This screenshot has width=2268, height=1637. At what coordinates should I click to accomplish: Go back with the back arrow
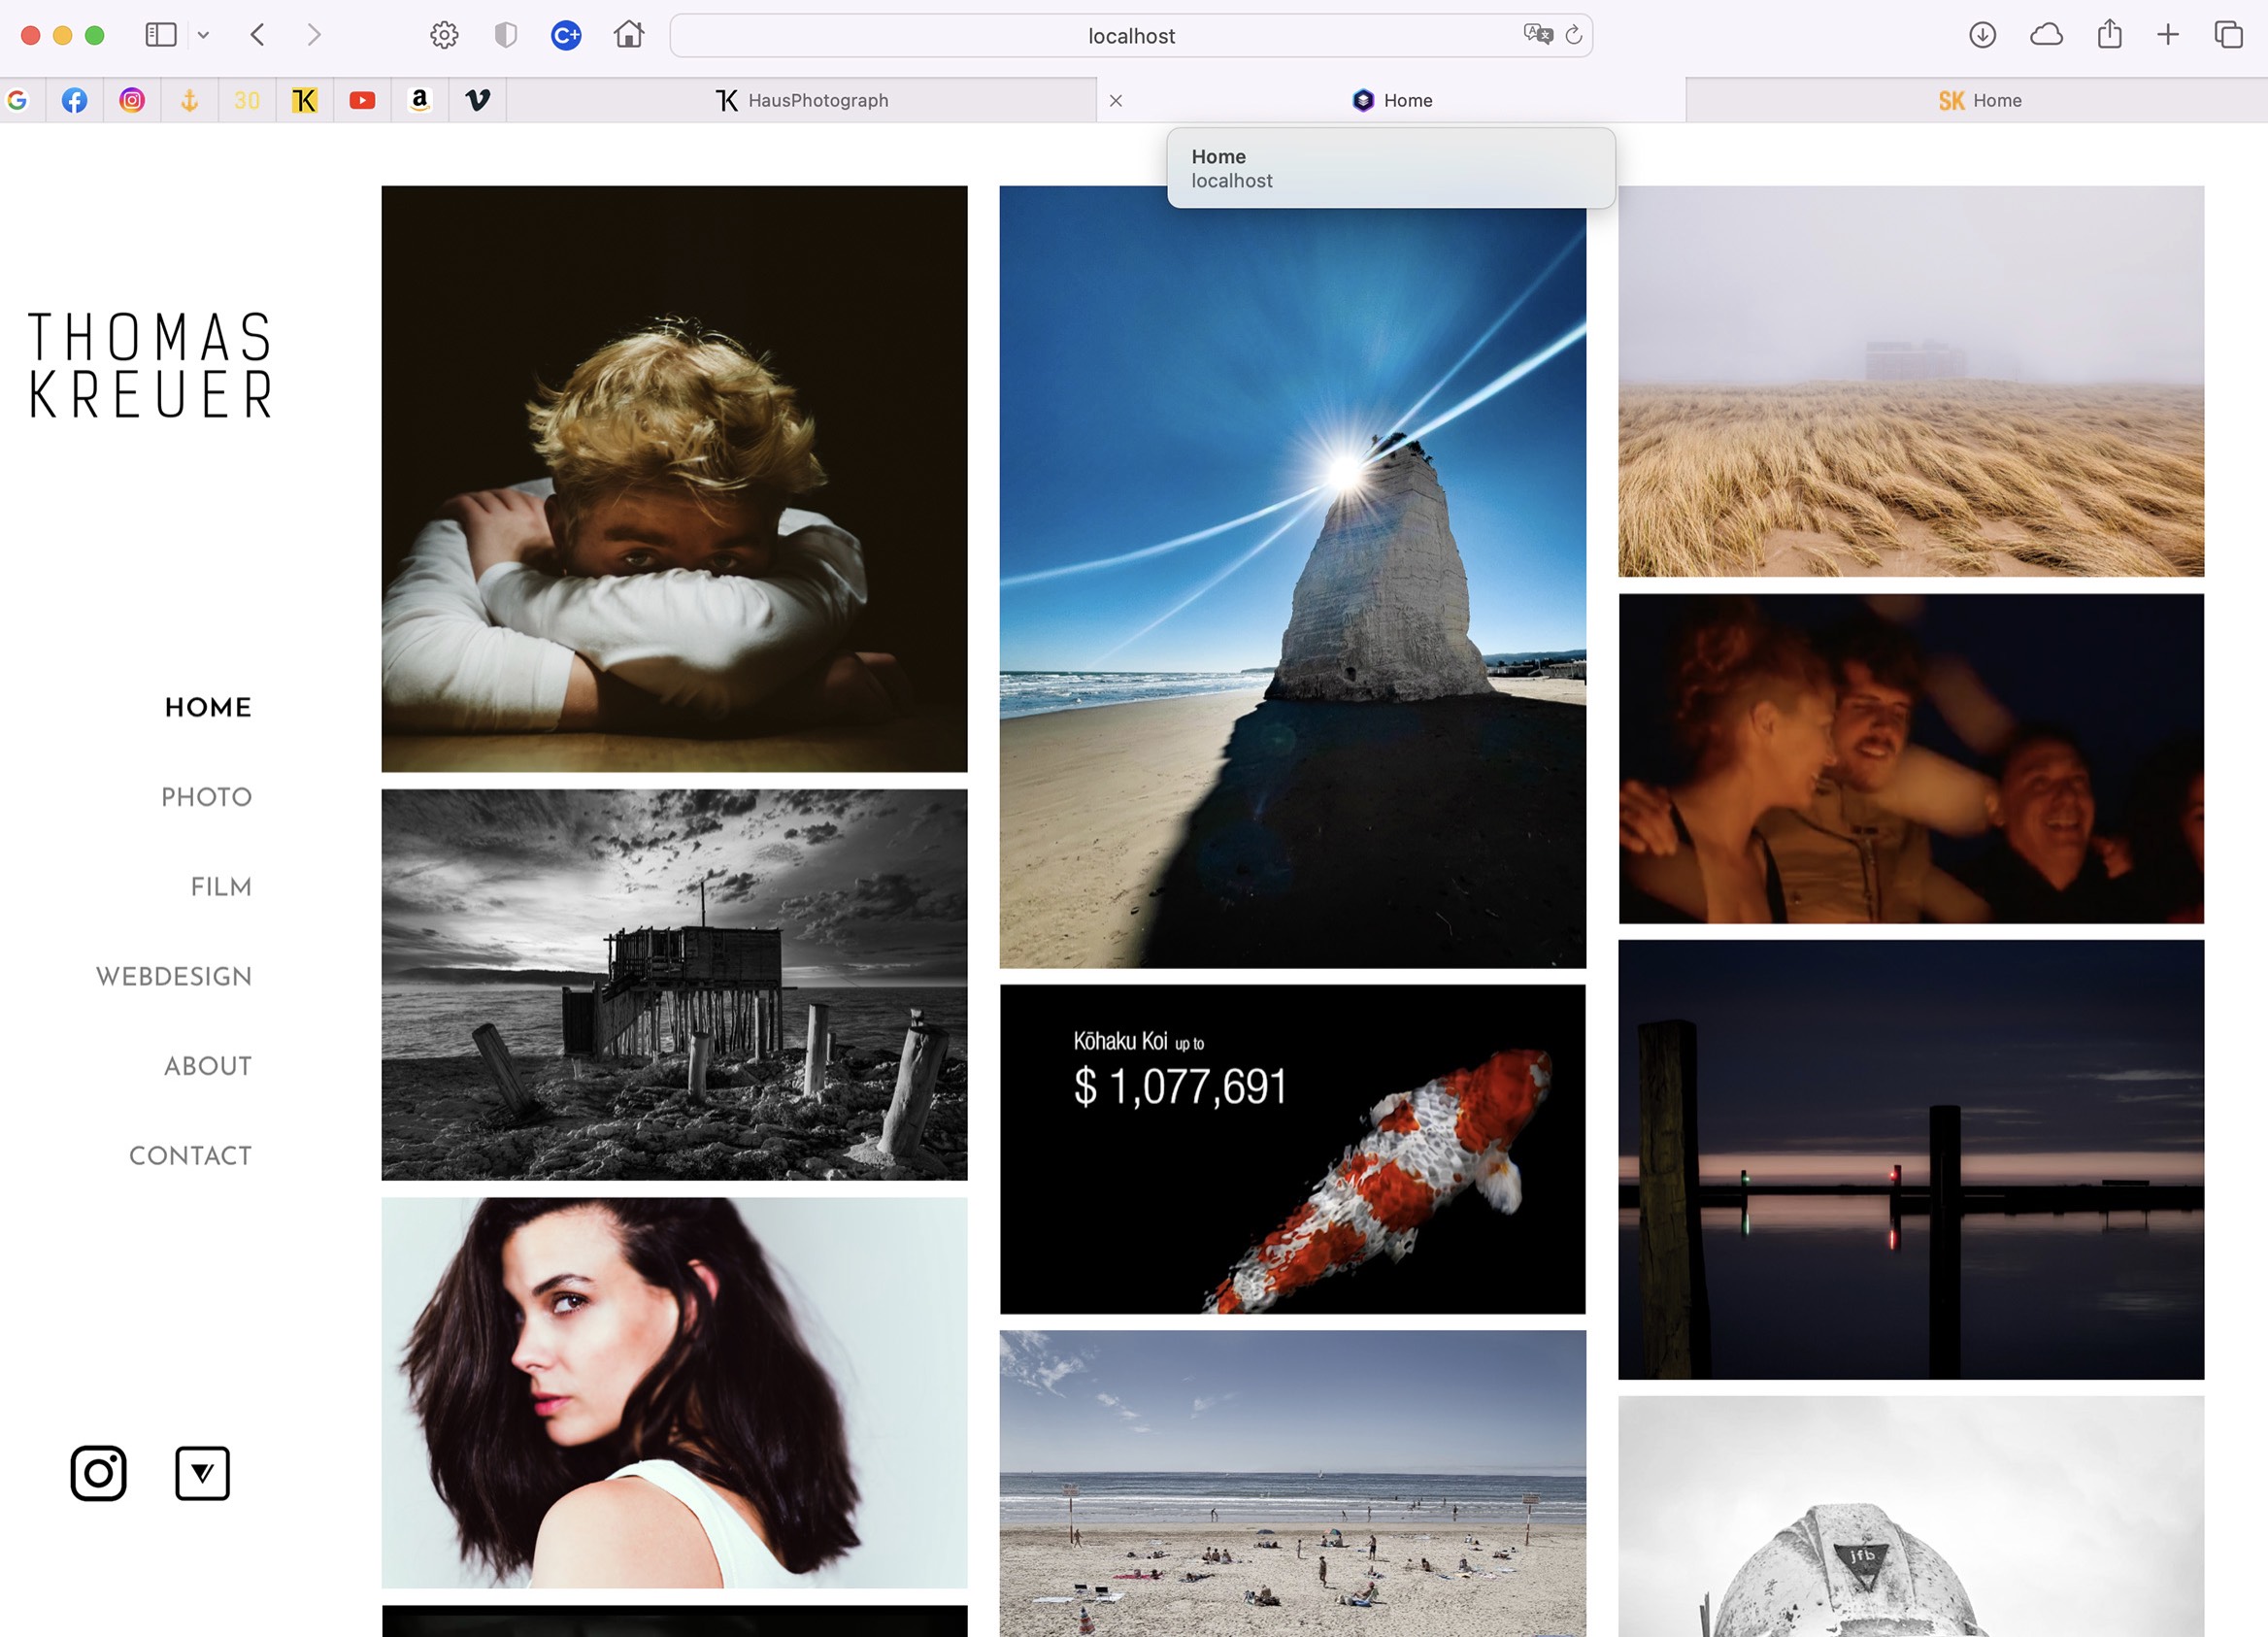pyautogui.click(x=258, y=35)
